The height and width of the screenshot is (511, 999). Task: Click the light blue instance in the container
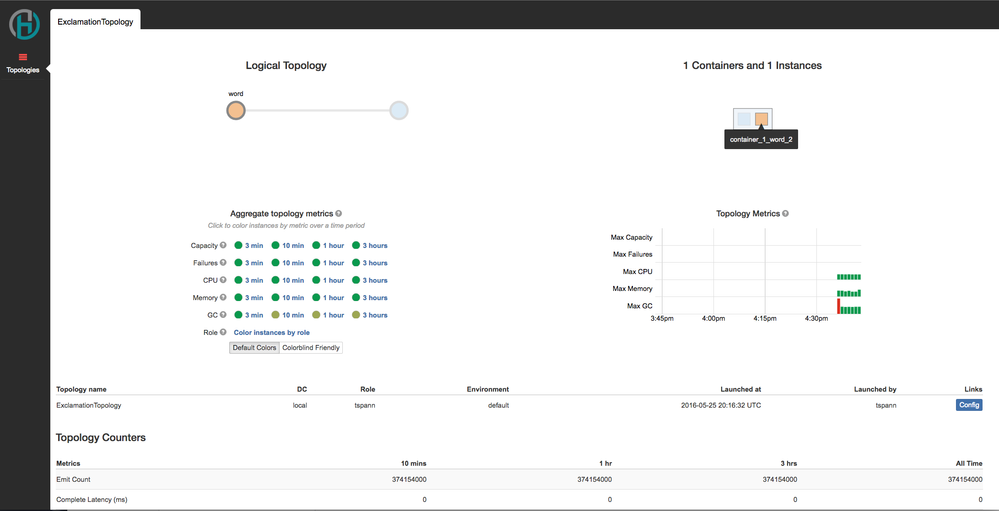point(744,119)
